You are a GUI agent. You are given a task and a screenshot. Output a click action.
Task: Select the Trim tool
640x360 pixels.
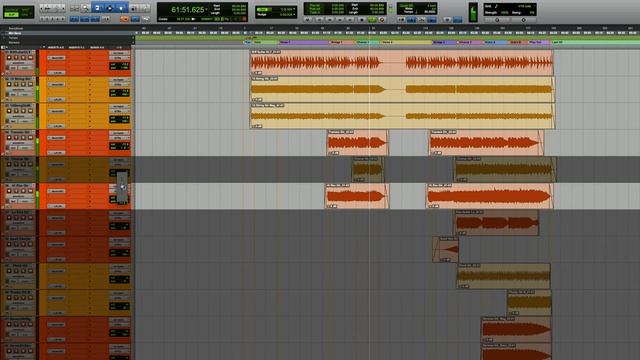click(98, 8)
